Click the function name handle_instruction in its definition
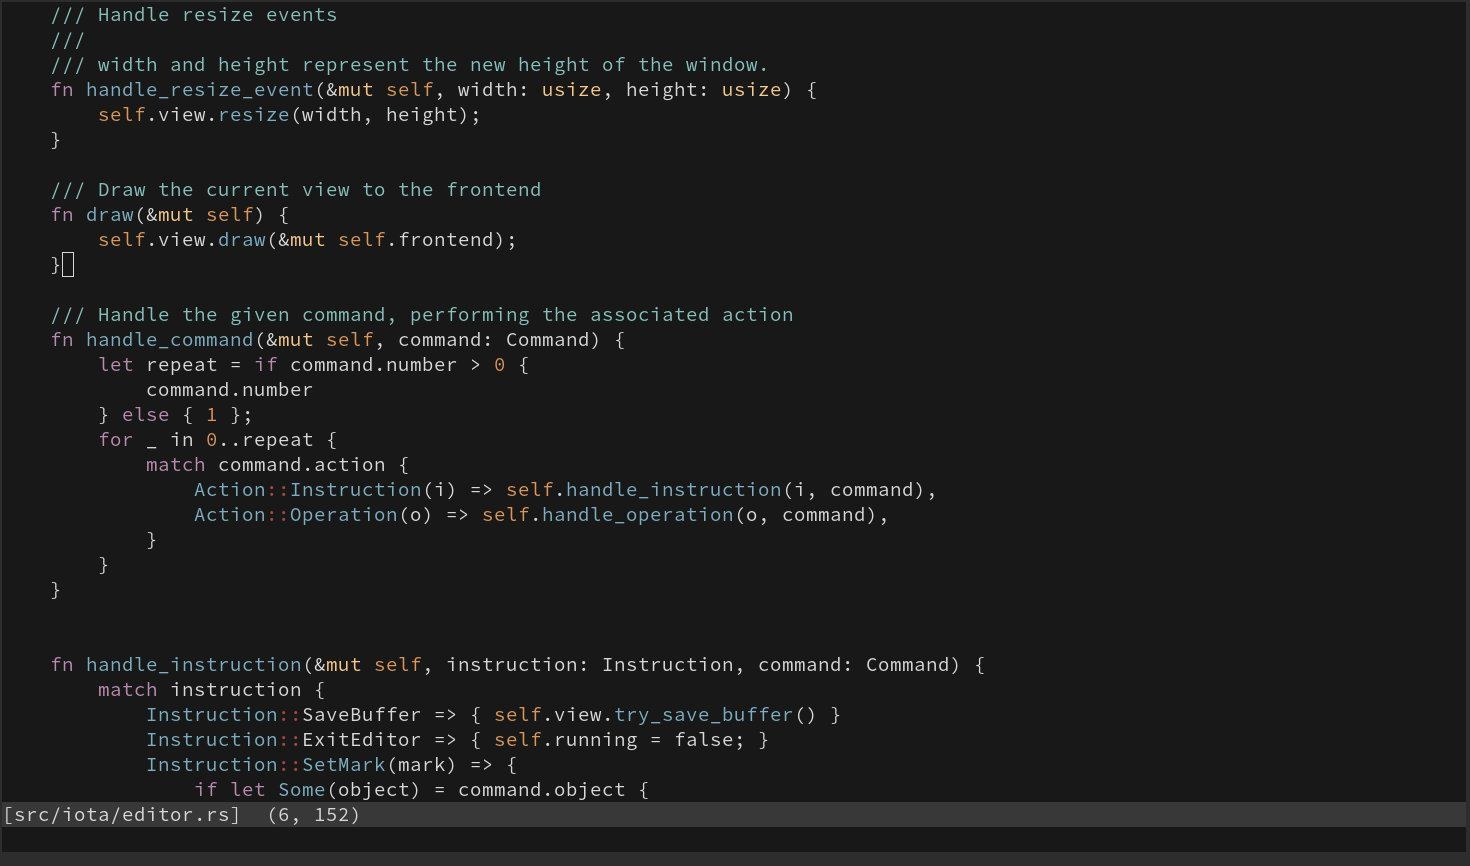Screen dimensions: 1470x866 (194, 665)
